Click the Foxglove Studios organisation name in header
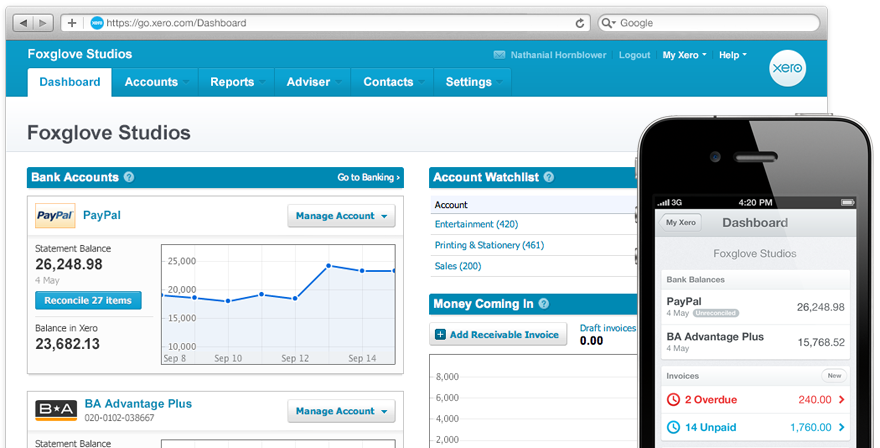 click(x=80, y=54)
